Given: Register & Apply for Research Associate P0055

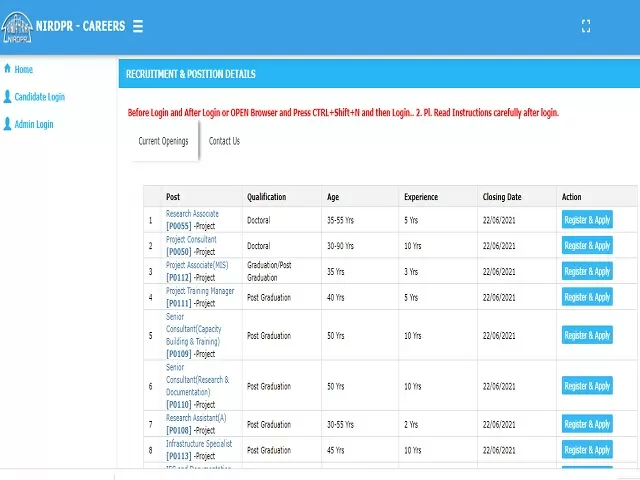Looking at the screenshot, I should 587,220.
